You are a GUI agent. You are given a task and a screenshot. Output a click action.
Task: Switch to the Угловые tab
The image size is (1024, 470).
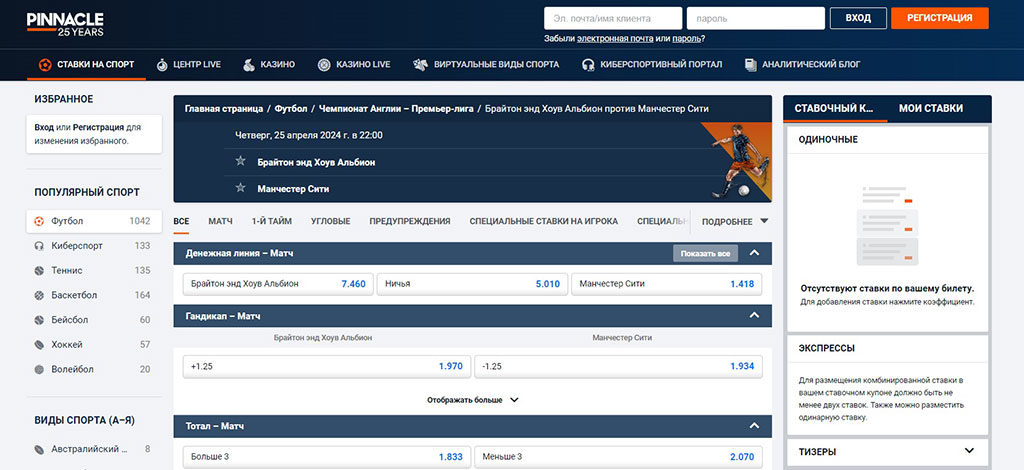pos(330,221)
